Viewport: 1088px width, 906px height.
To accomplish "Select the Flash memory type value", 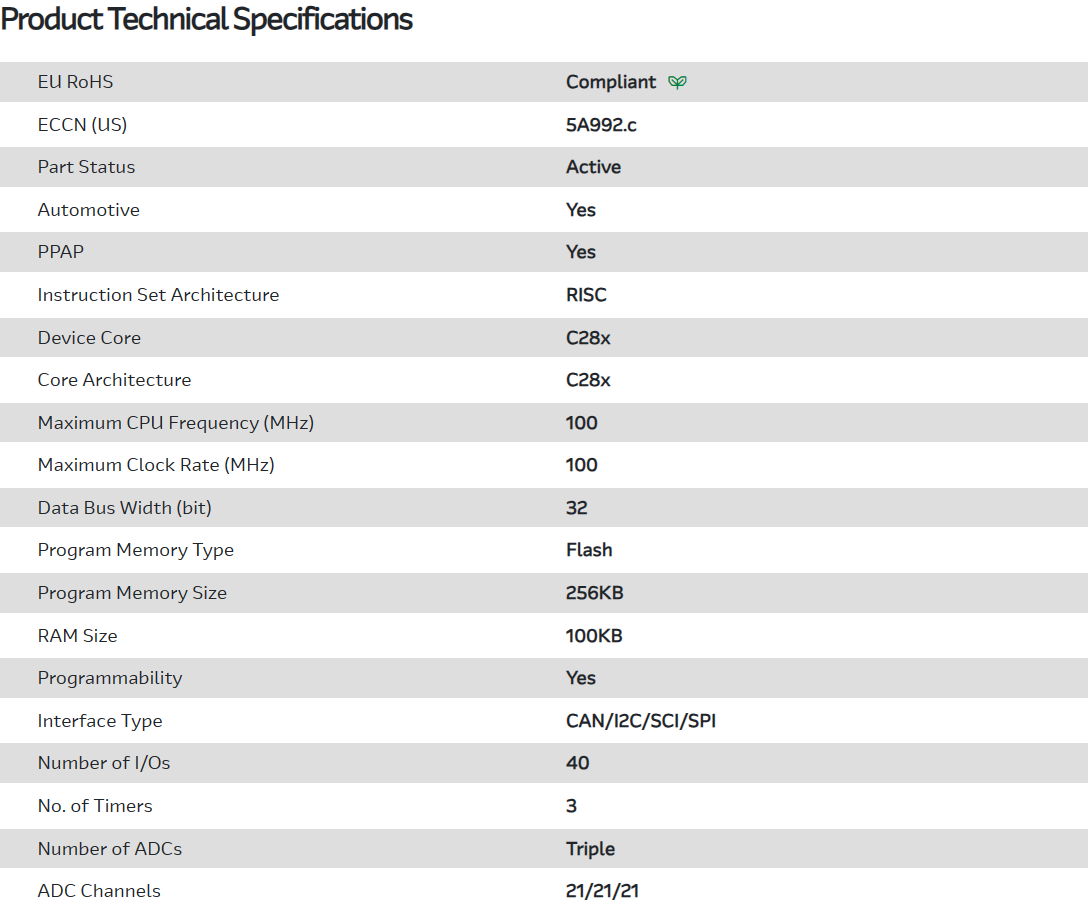I will pyautogui.click(x=589, y=550).
